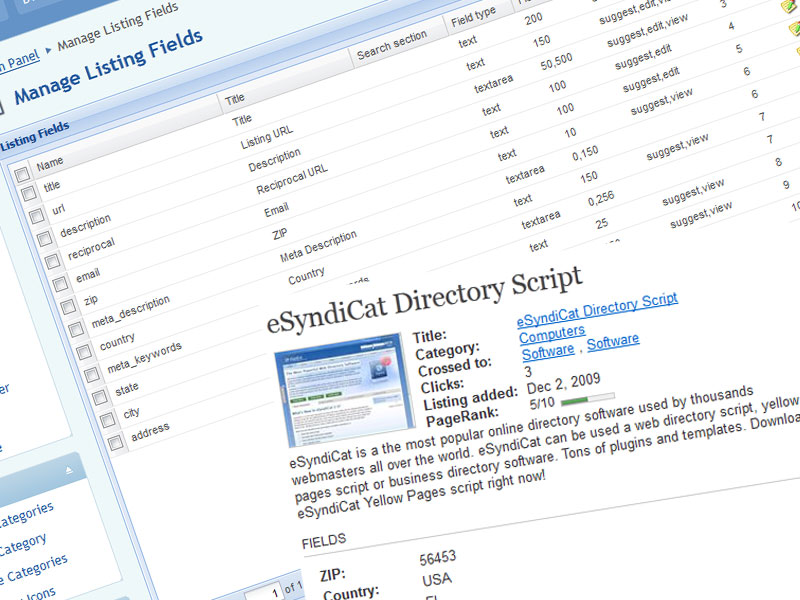Viewport: 800px width, 600px height.
Task: Tick the address field checkbox
Action: pyautogui.click(x=116, y=442)
